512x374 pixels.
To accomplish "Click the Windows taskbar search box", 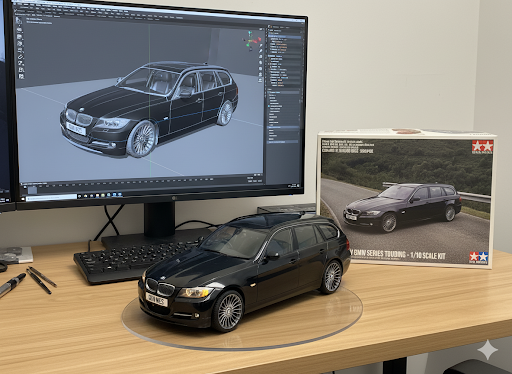I will tap(51, 198).
